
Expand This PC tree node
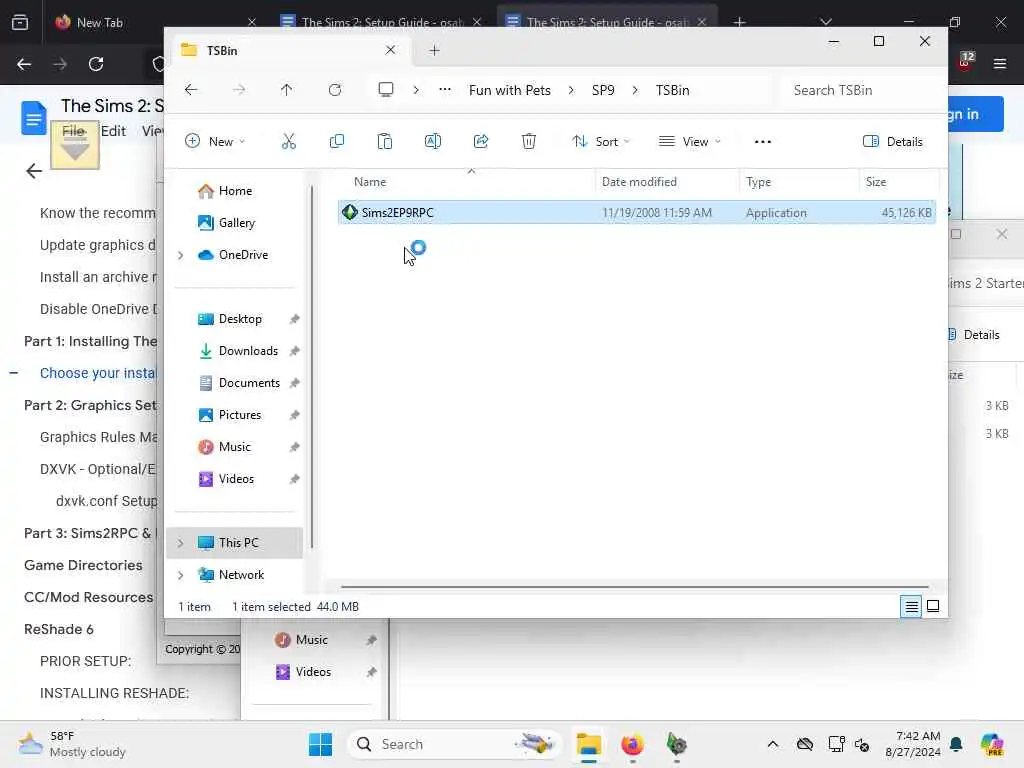(181, 543)
